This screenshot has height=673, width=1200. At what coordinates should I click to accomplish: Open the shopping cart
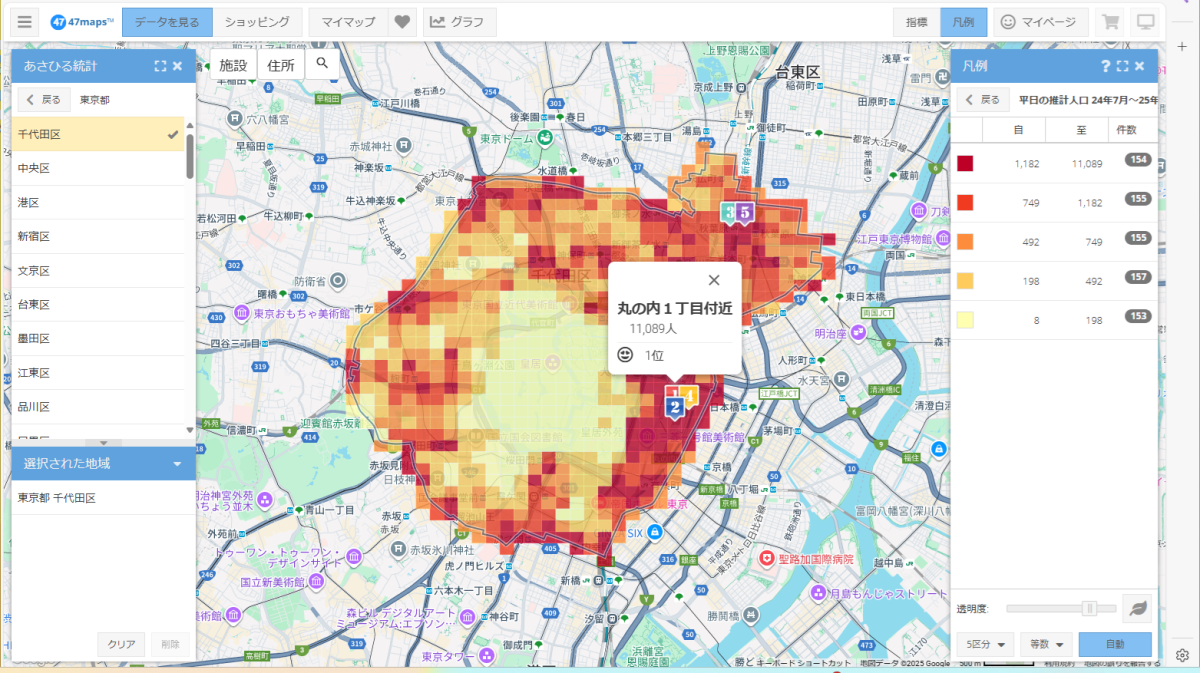tap(1110, 22)
